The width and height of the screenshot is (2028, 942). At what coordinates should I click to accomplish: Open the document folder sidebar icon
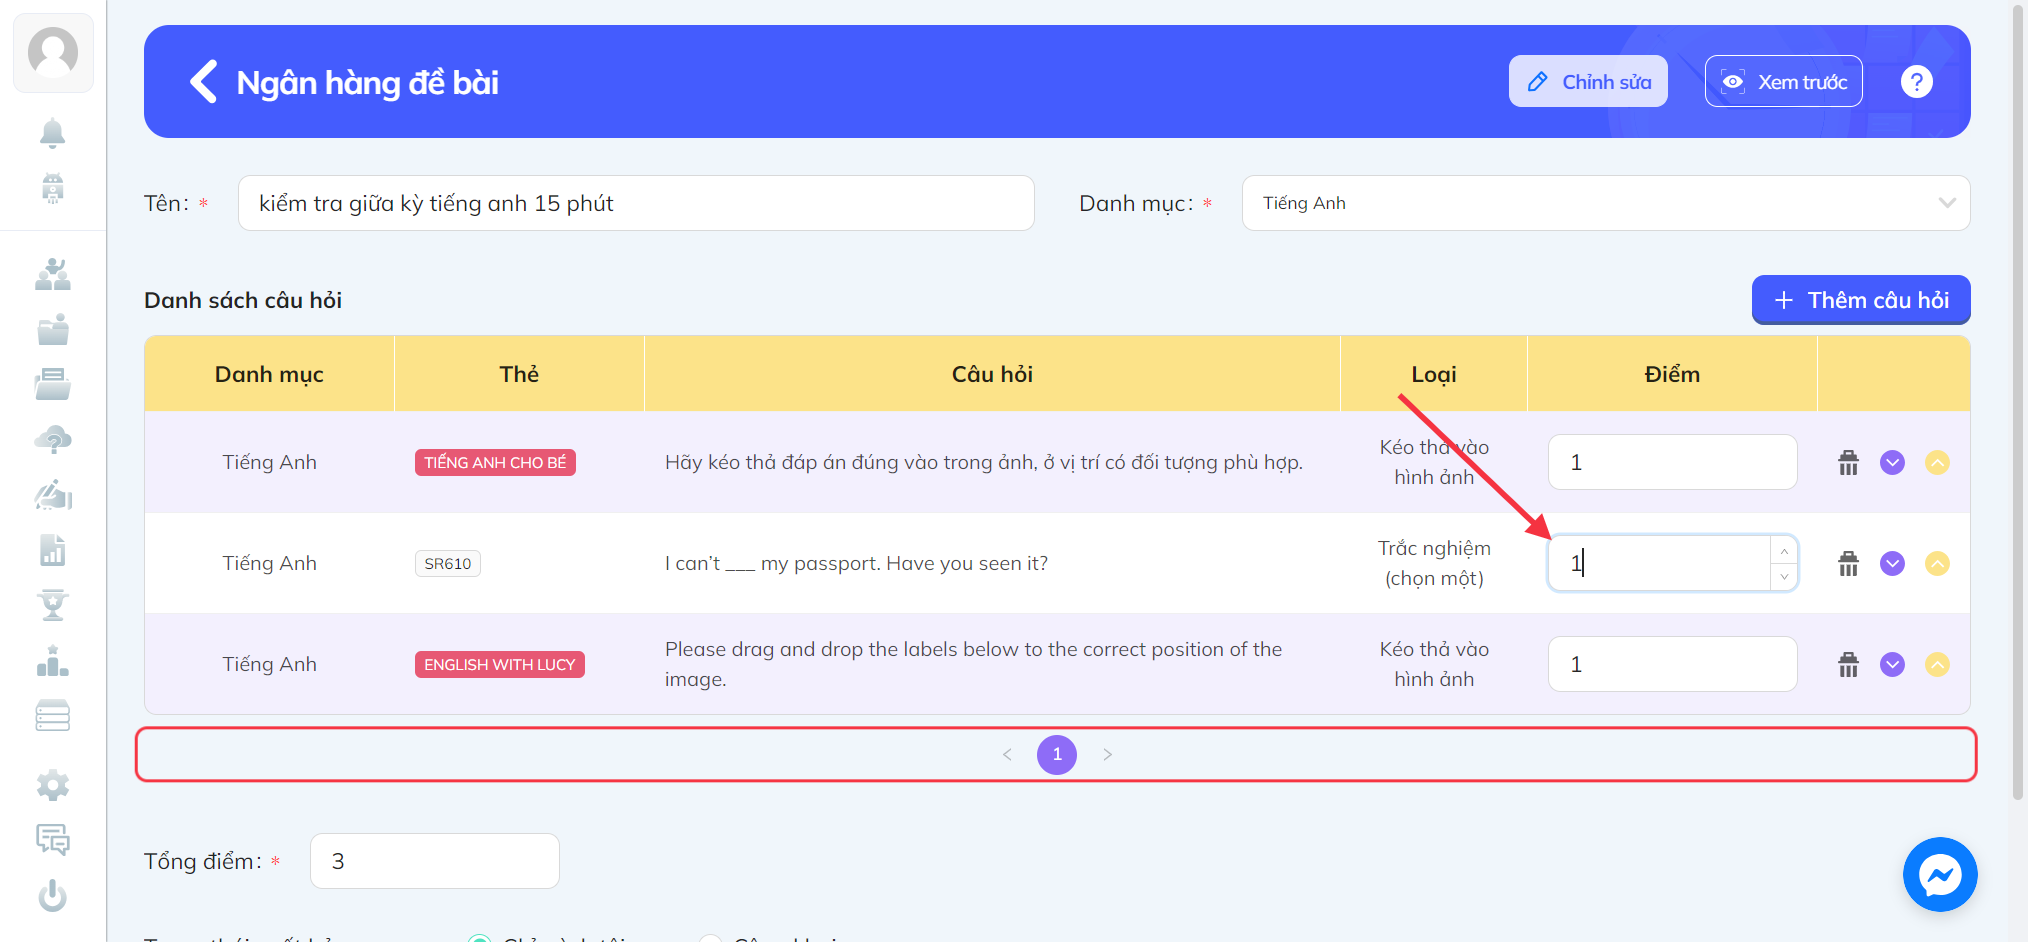53,384
